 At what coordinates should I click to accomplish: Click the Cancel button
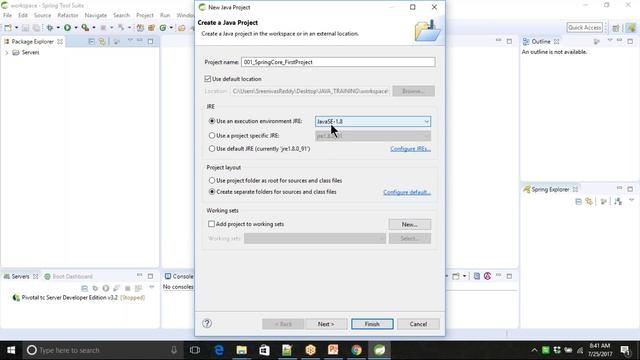(418, 324)
